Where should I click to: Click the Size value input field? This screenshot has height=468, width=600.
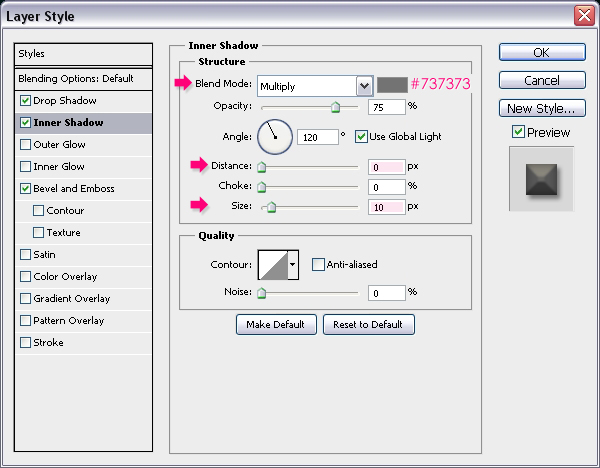point(386,206)
